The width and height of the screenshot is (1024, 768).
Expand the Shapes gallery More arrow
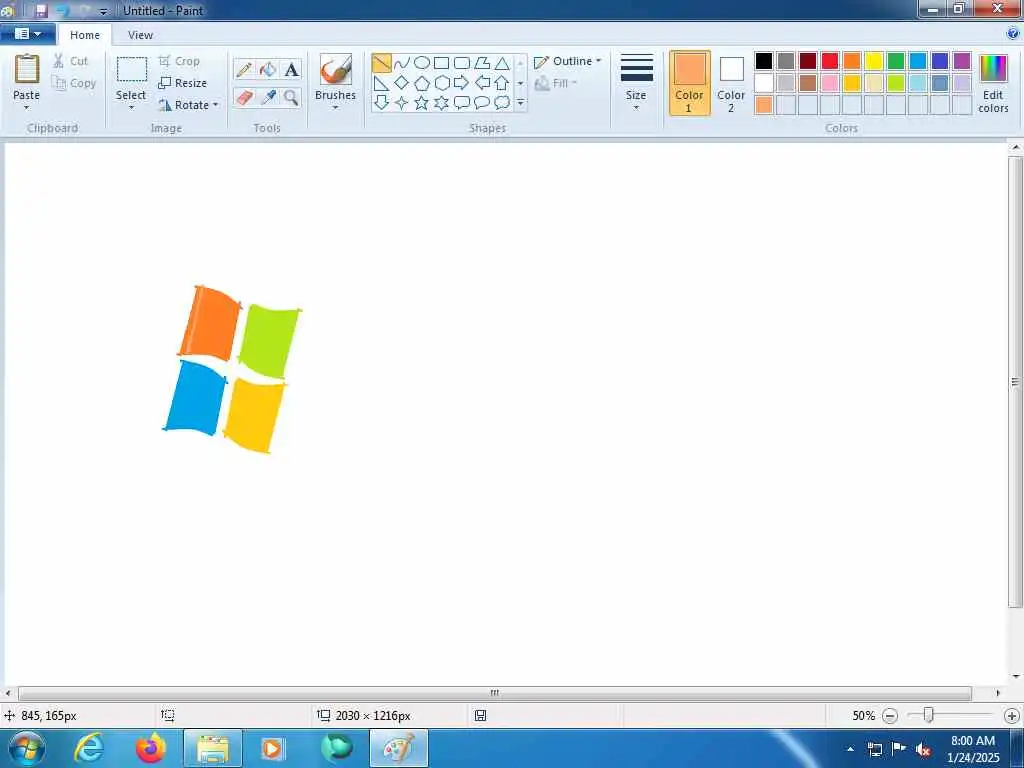[x=520, y=103]
